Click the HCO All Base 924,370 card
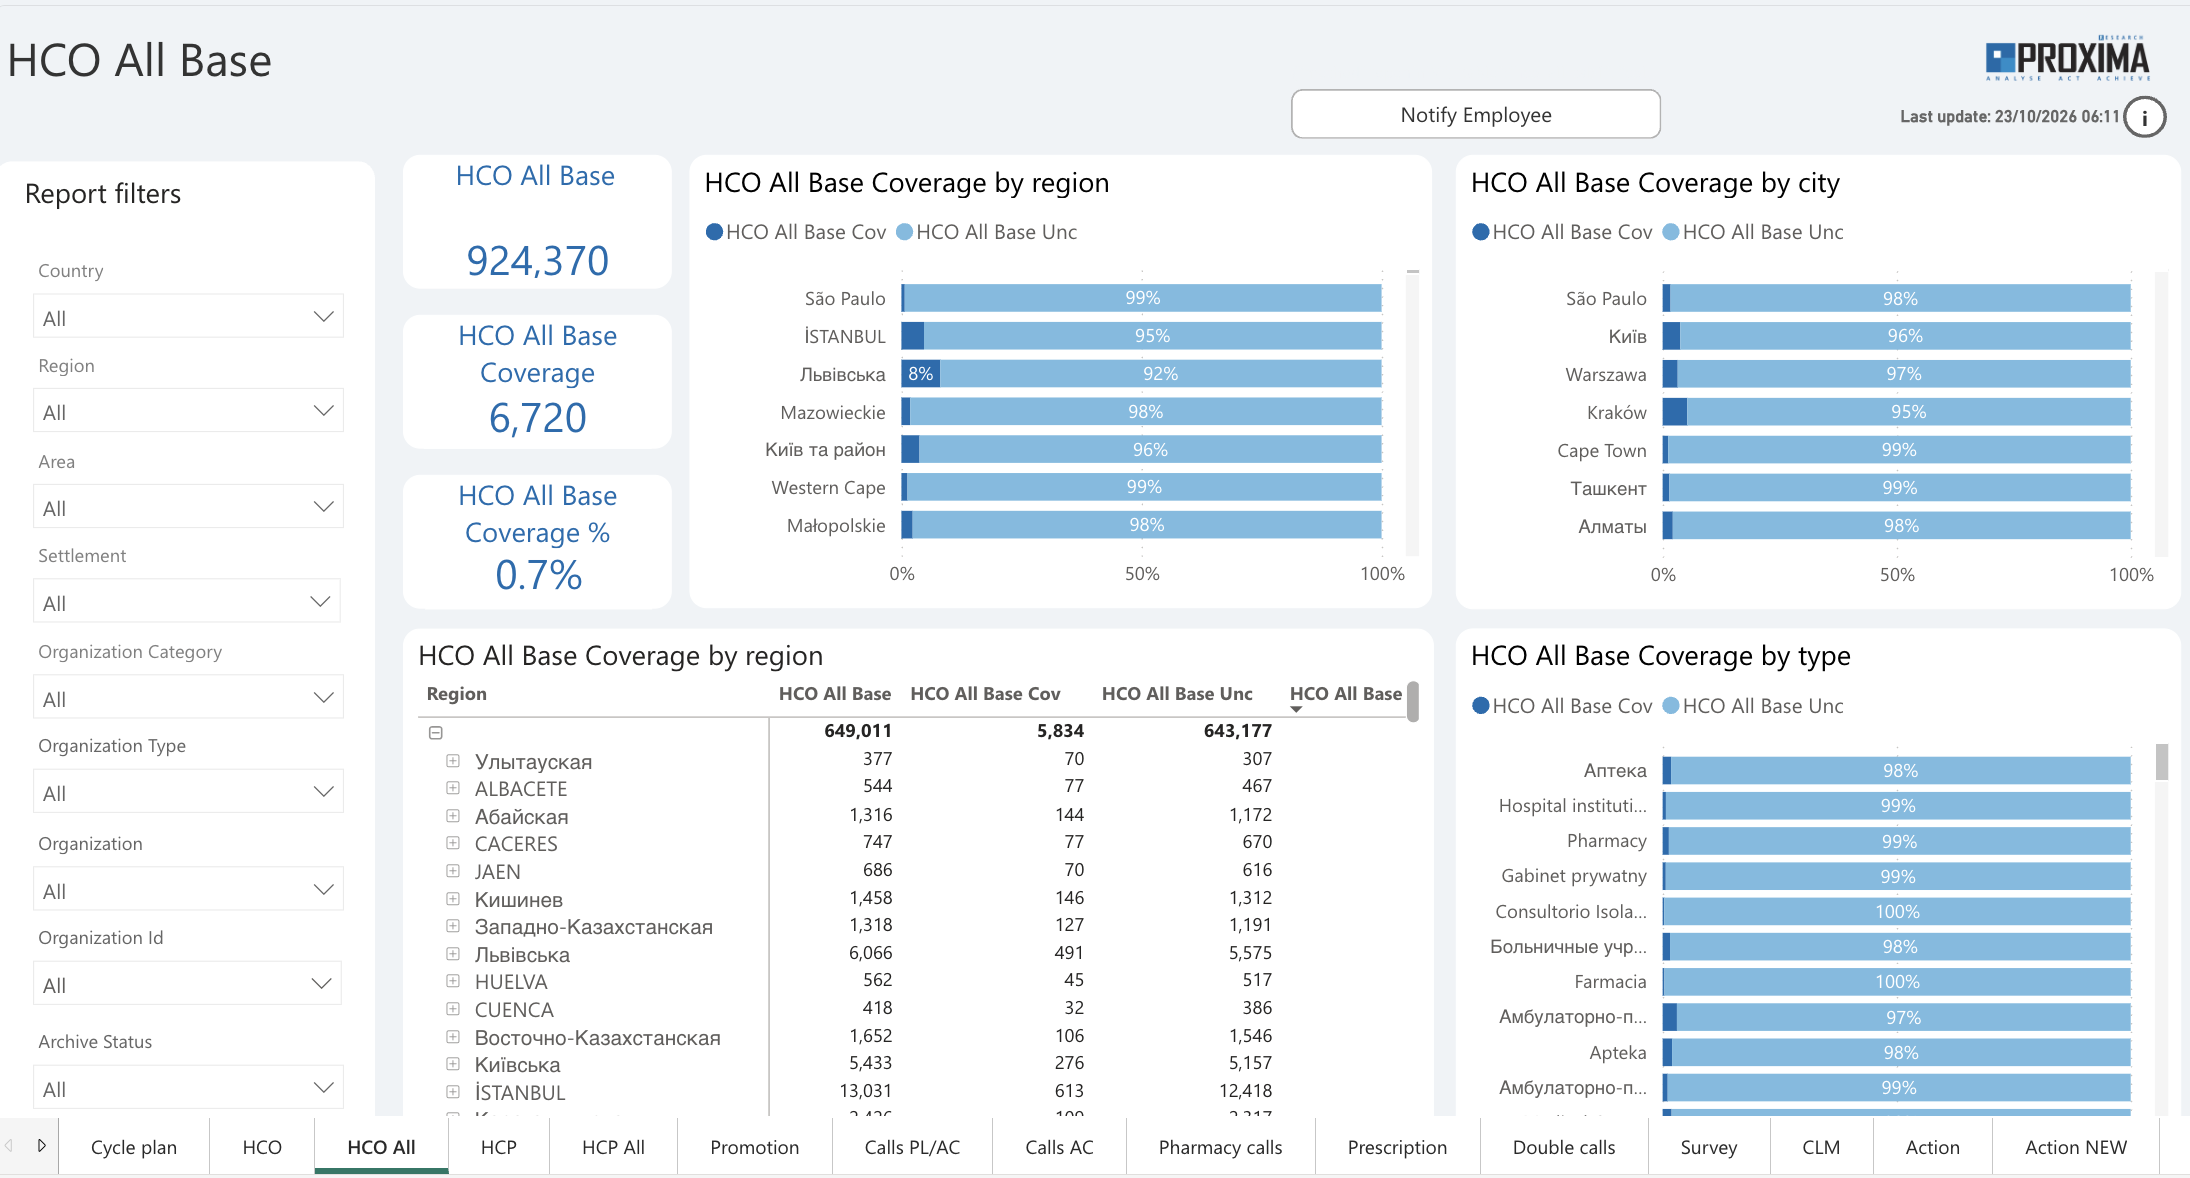Screen dimensions: 2190x1178 click(537, 222)
